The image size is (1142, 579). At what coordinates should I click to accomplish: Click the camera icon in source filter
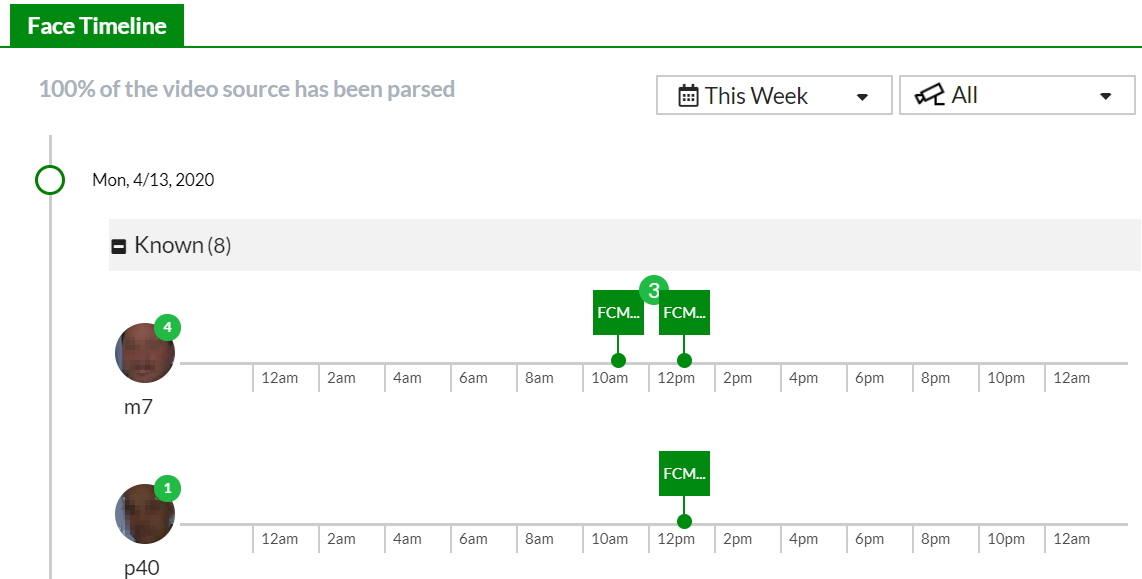pyautogui.click(x=930, y=96)
